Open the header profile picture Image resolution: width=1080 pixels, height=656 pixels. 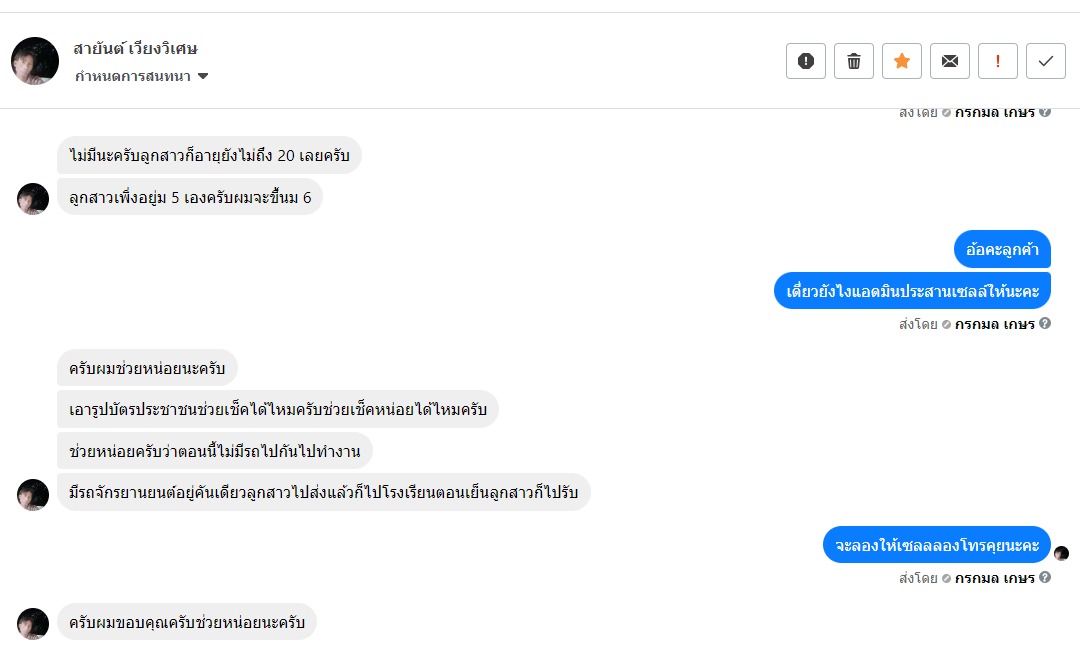pos(35,61)
